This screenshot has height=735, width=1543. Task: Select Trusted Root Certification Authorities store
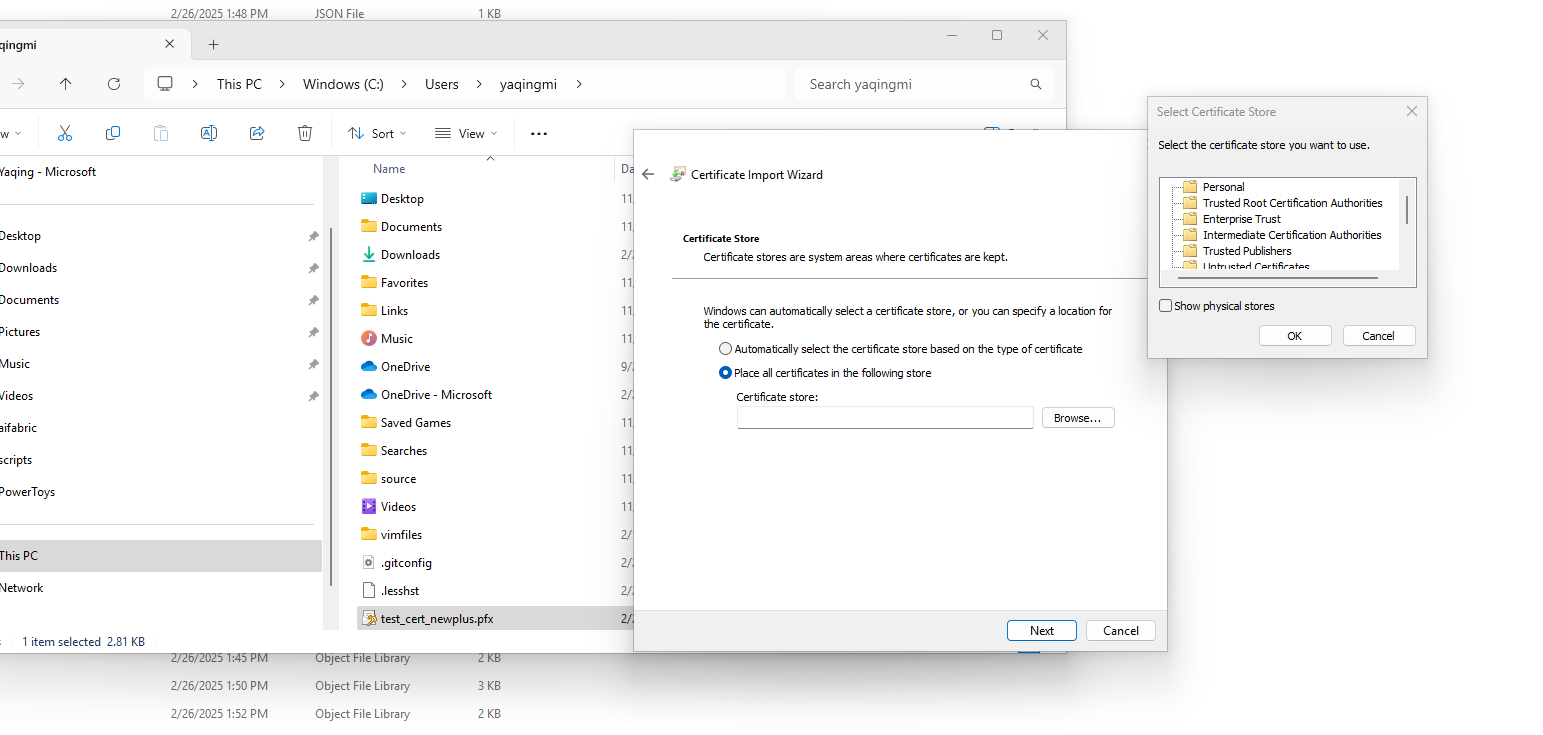(1292, 203)
